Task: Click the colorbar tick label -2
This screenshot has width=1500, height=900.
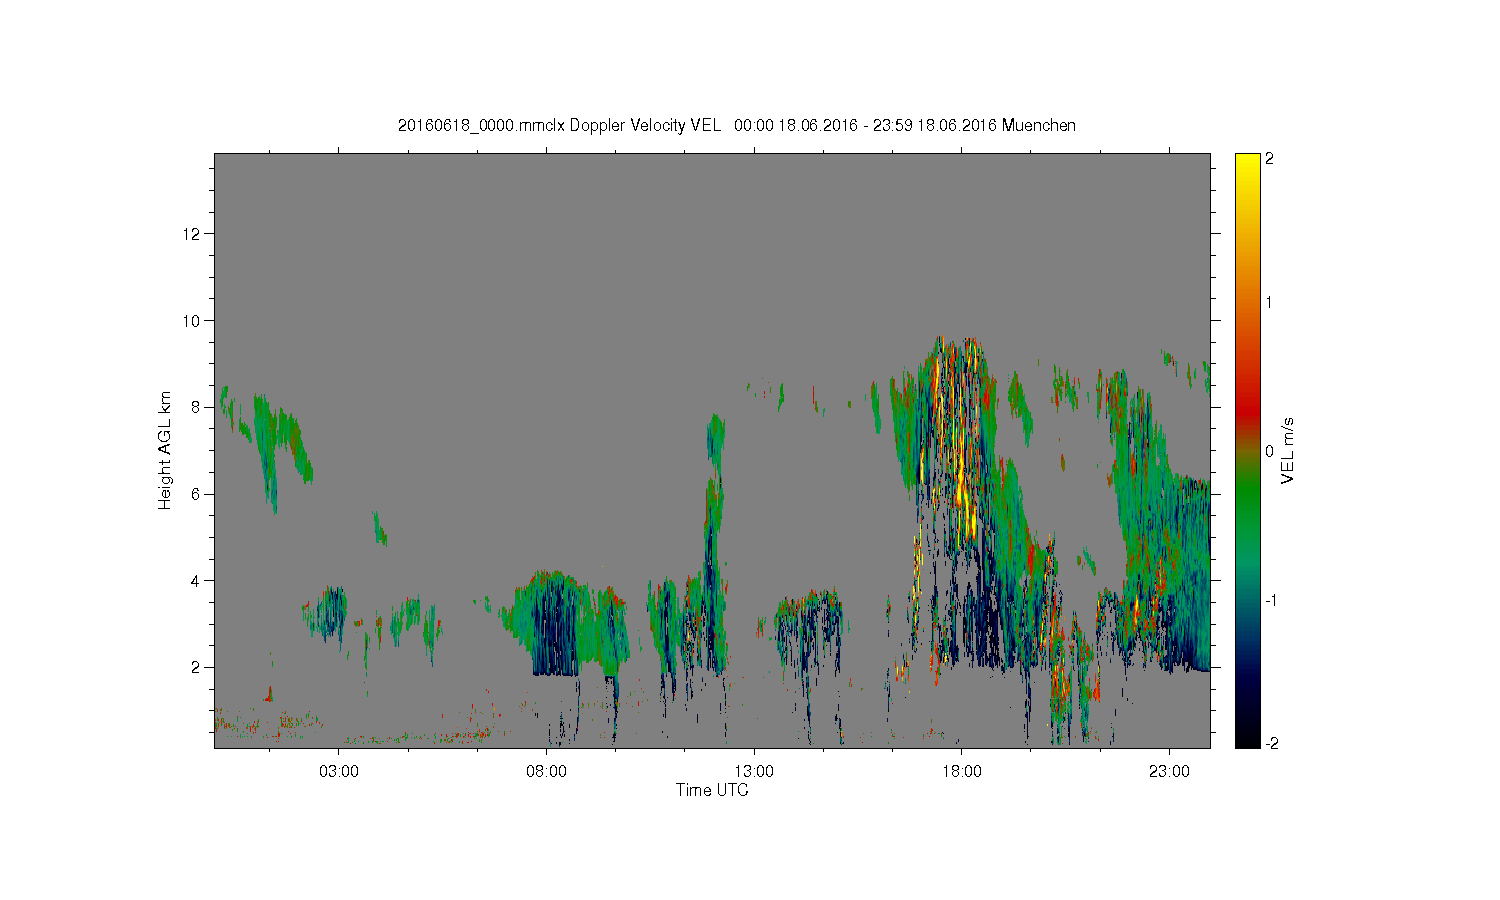Action: (x=1271, y=743)
